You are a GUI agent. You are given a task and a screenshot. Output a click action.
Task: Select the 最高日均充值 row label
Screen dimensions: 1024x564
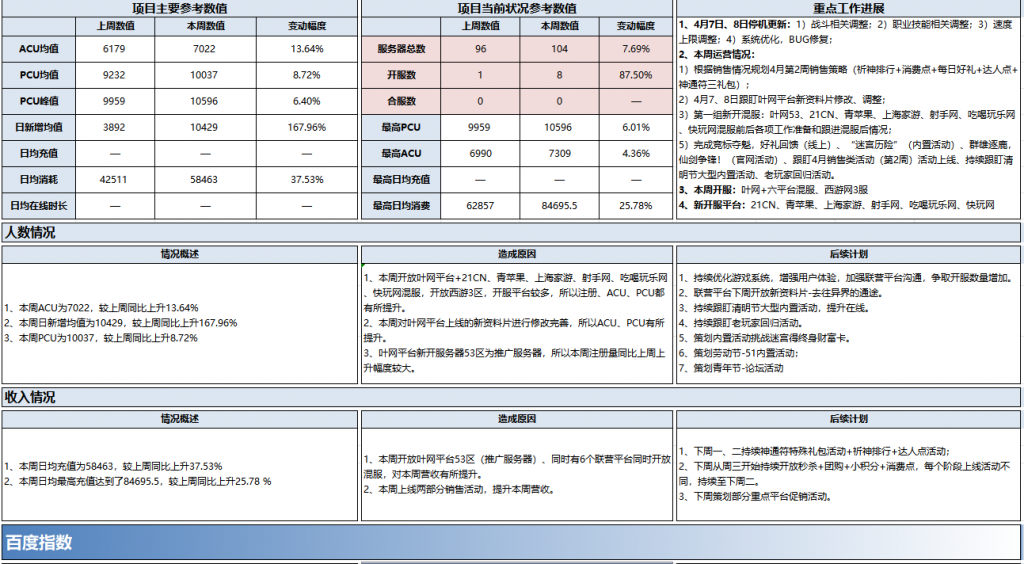click(x=401, y=180)
